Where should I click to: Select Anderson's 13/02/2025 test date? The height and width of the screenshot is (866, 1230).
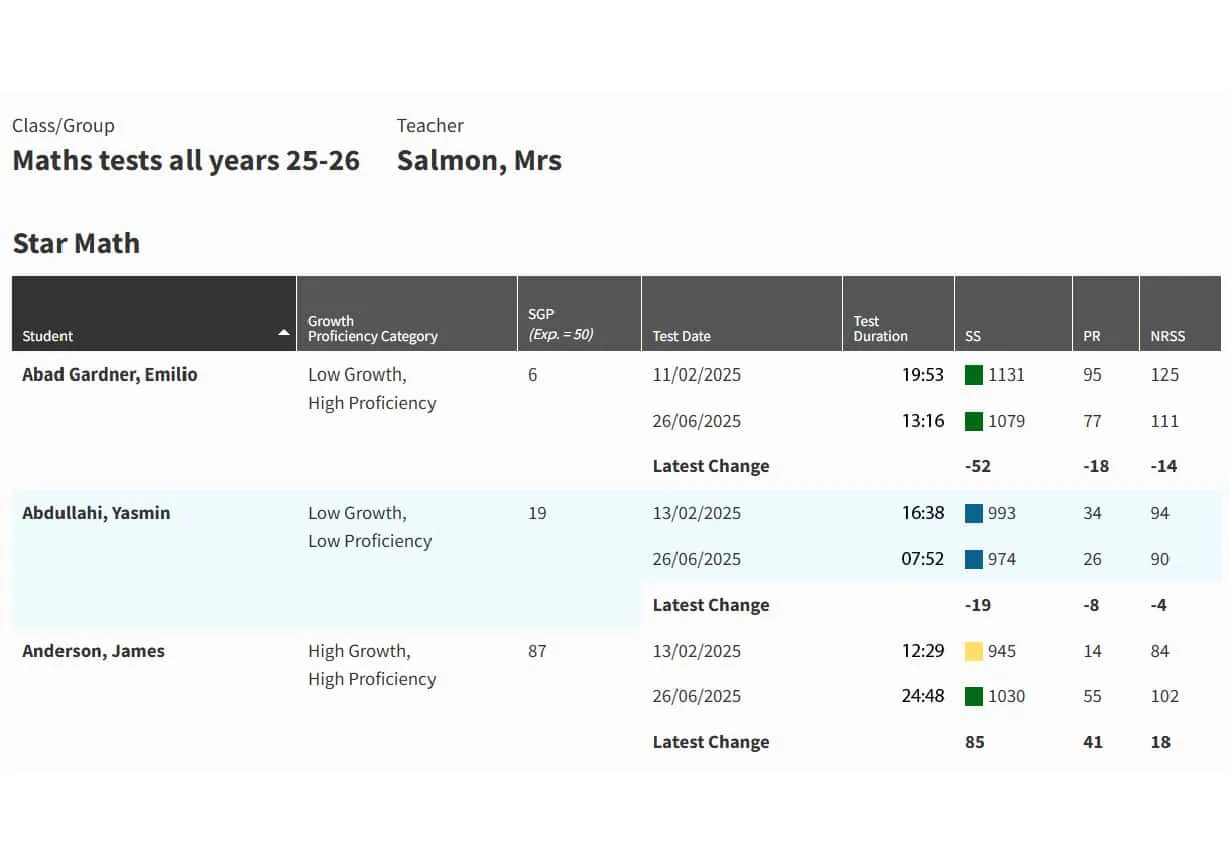coord(697,651)
